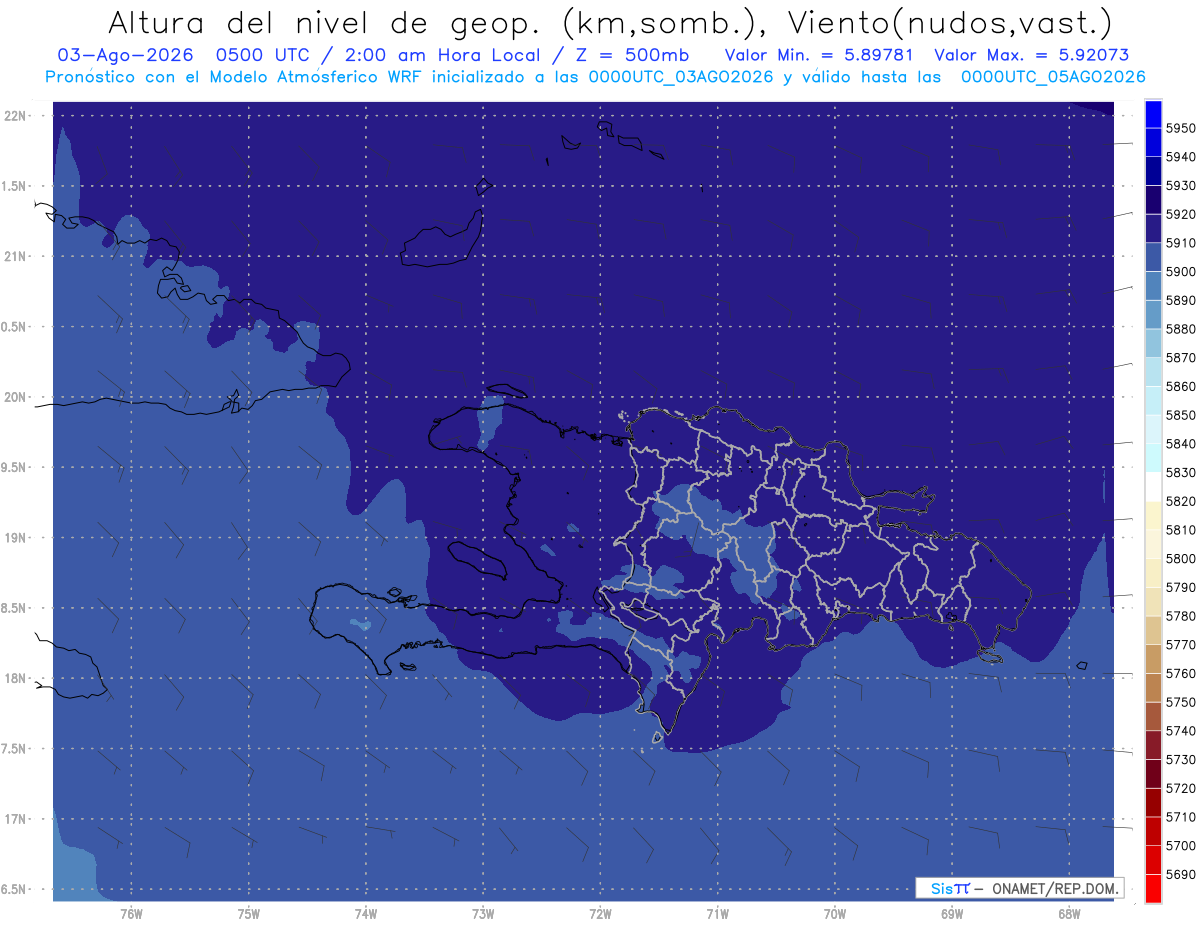Click the 5930 color scale label
1200x927 pixels.
pos(1180,186)
